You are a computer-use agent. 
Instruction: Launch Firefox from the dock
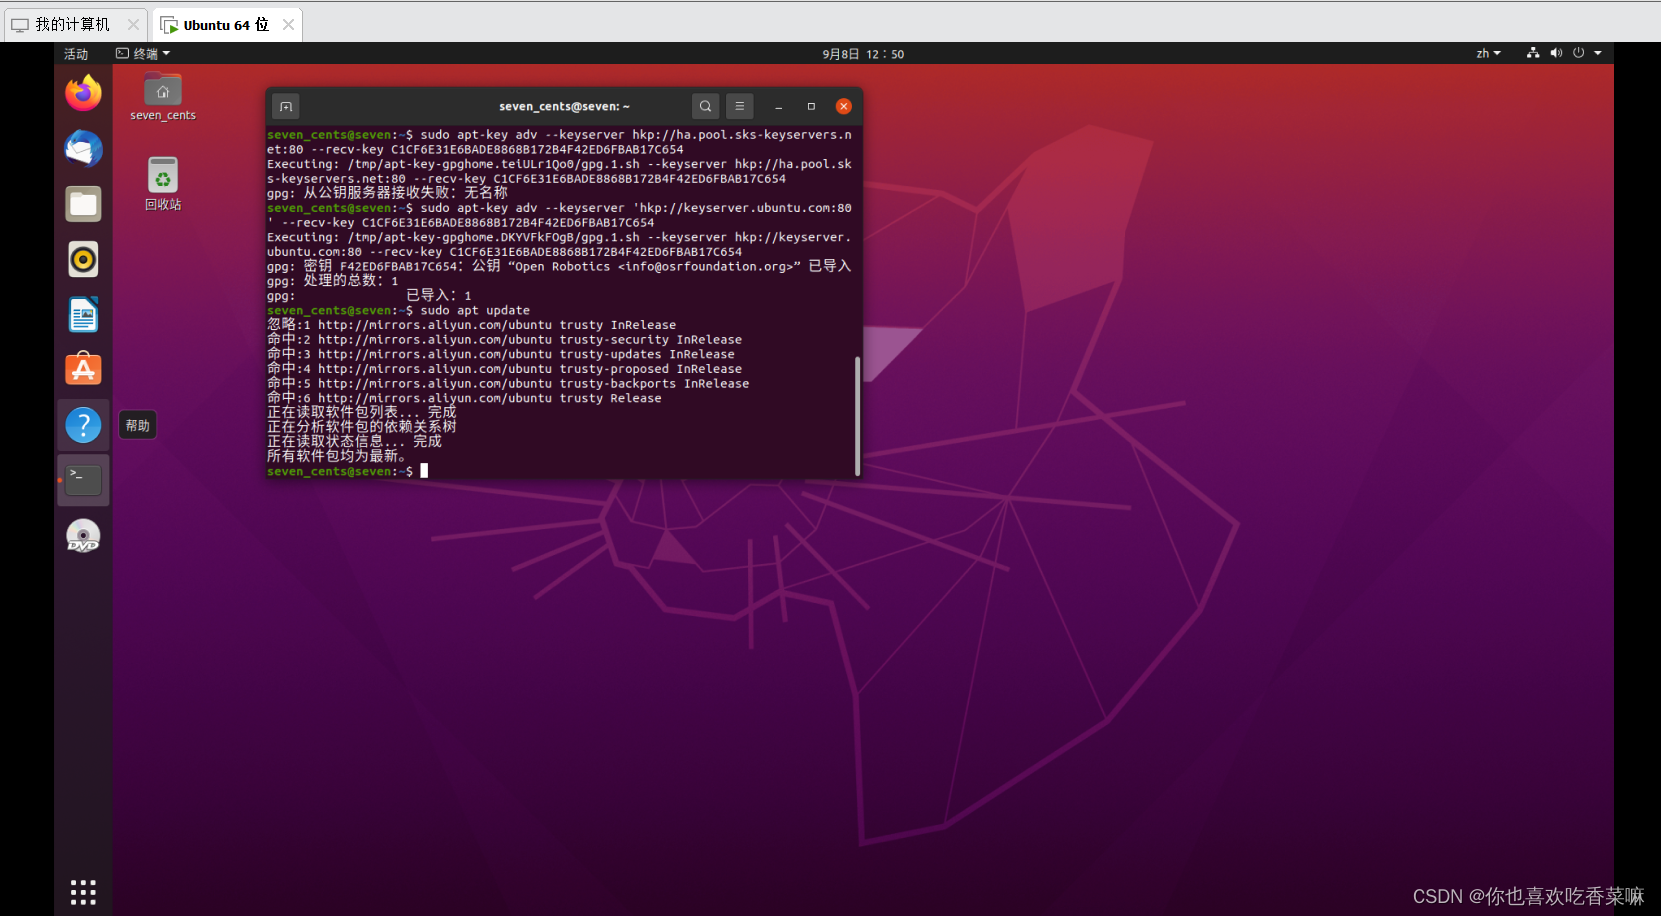83,93
